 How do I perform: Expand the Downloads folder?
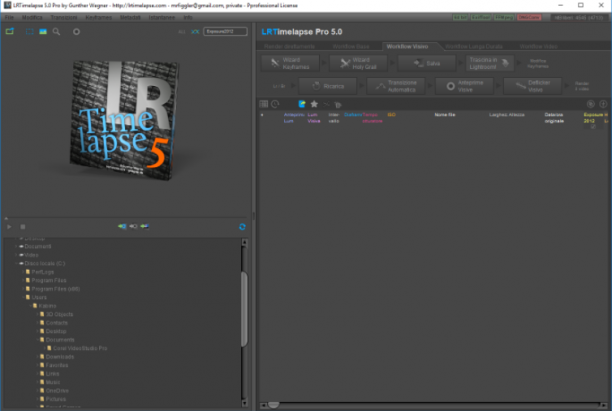click(x=37, y=357)
